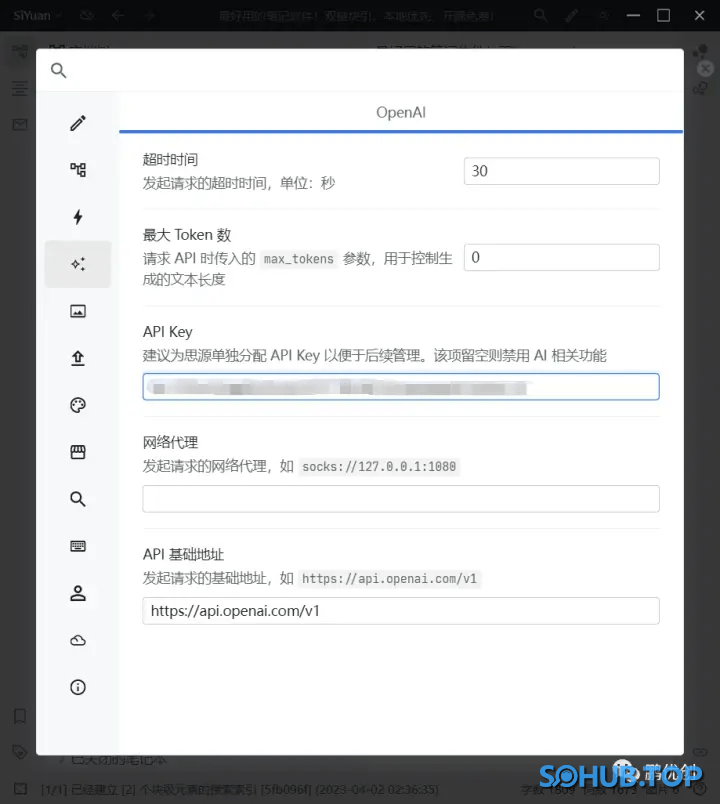Click the forward arrow in title bar
The height and width of the screenshot is (804, 720).
coord(150,15)
